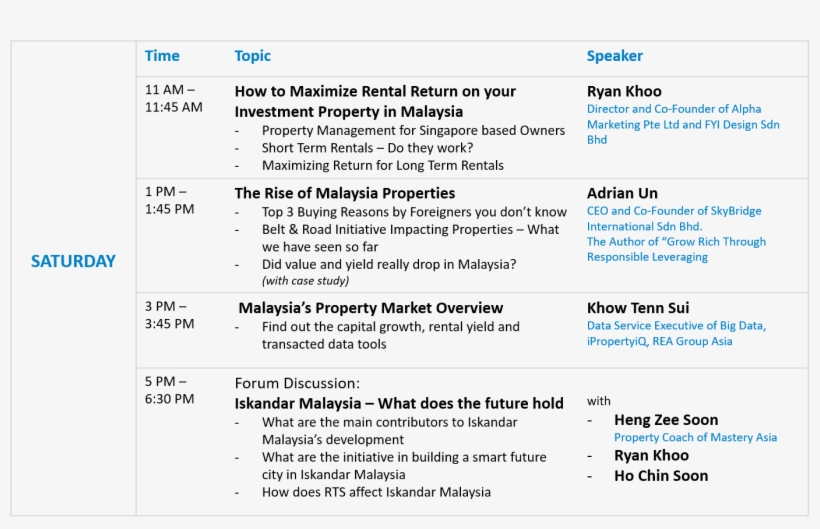The width and height of the screenshot is (820, 529).
Task: Open 'Iskandar Malaysia – What does the future hold'
Action: (x=399, y=403)
